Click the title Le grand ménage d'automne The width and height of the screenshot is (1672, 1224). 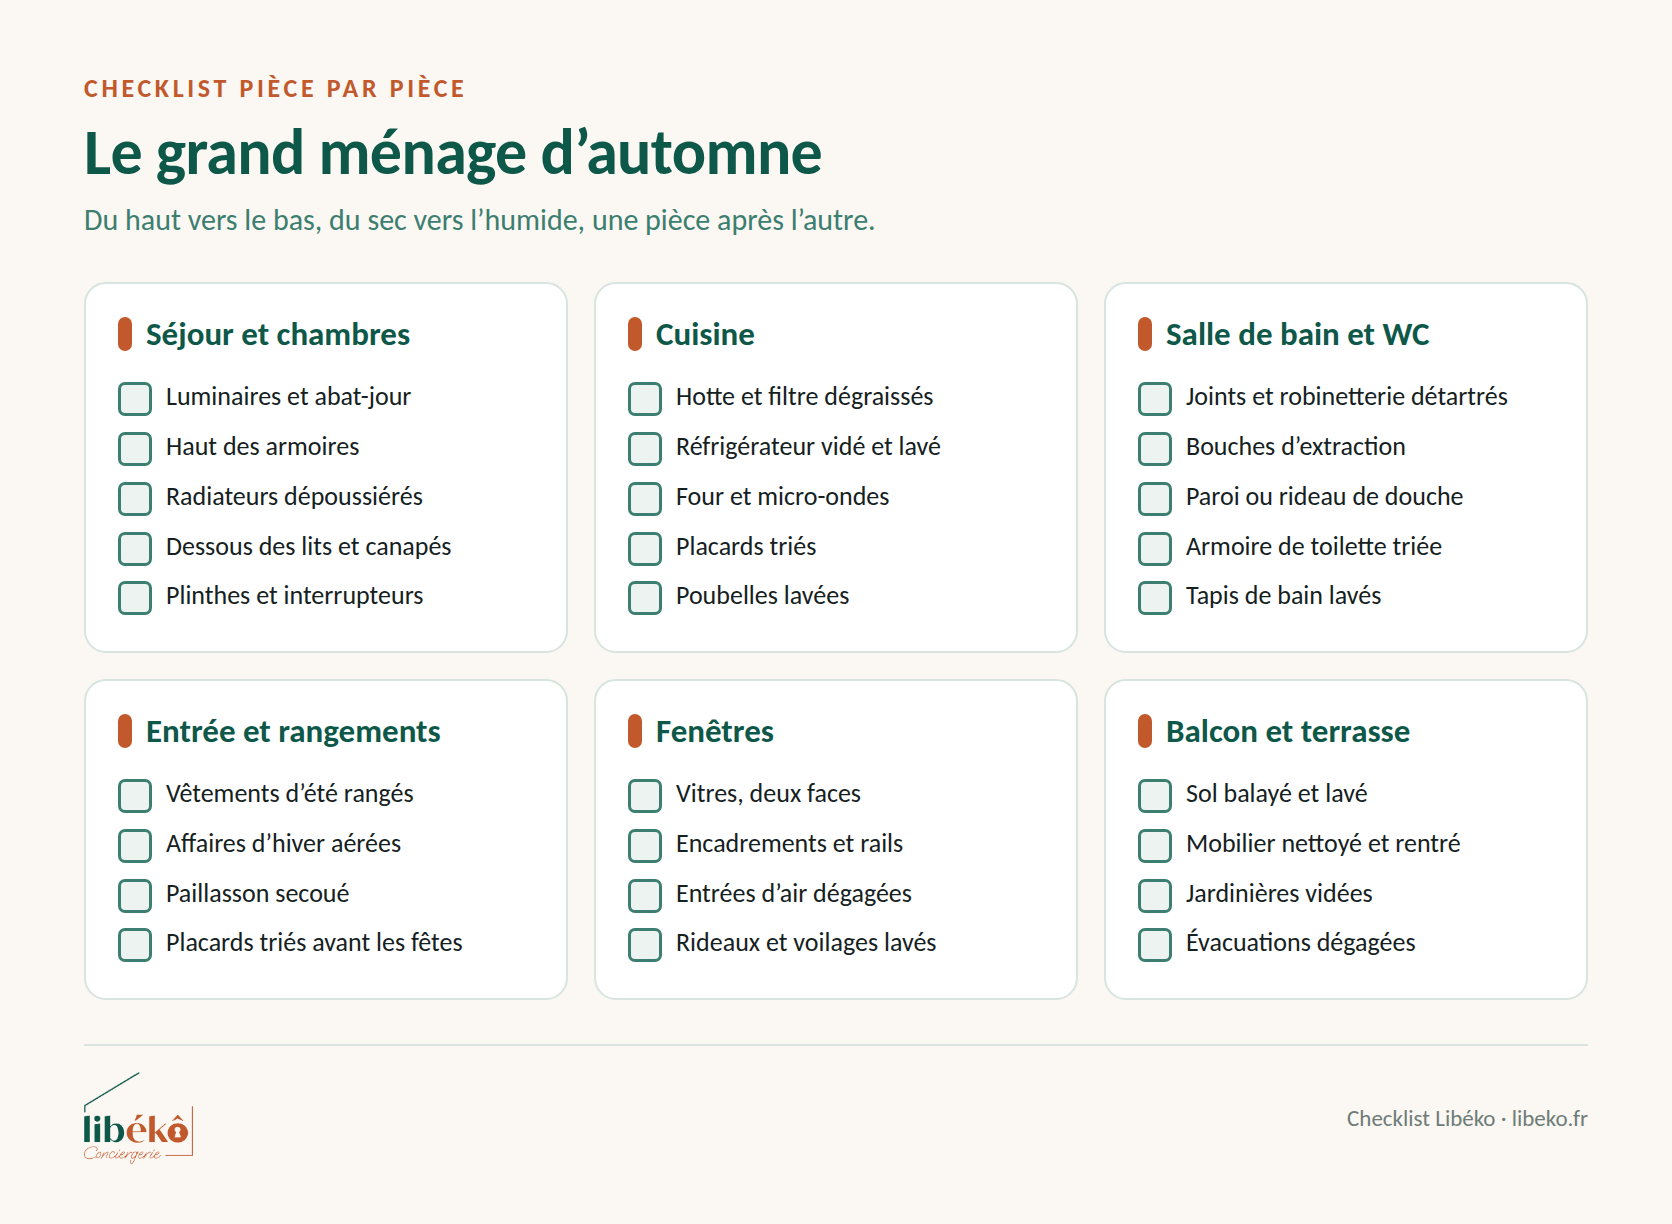pyautogui.click(x=453, y=153)
